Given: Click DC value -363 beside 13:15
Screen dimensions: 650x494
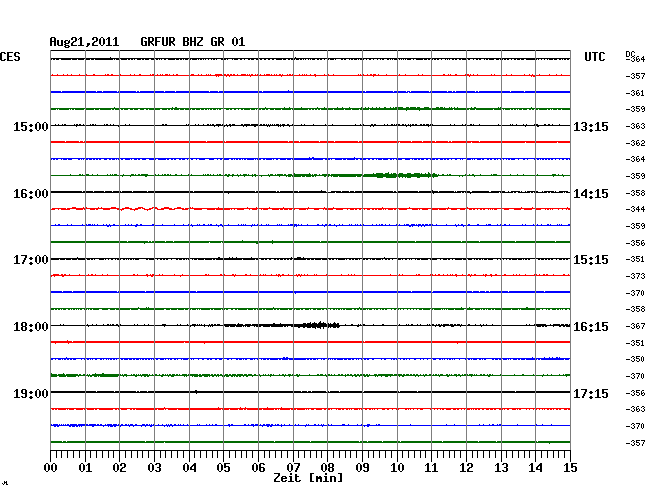Looking at the screenshot, I should click(x=635, y=126).
